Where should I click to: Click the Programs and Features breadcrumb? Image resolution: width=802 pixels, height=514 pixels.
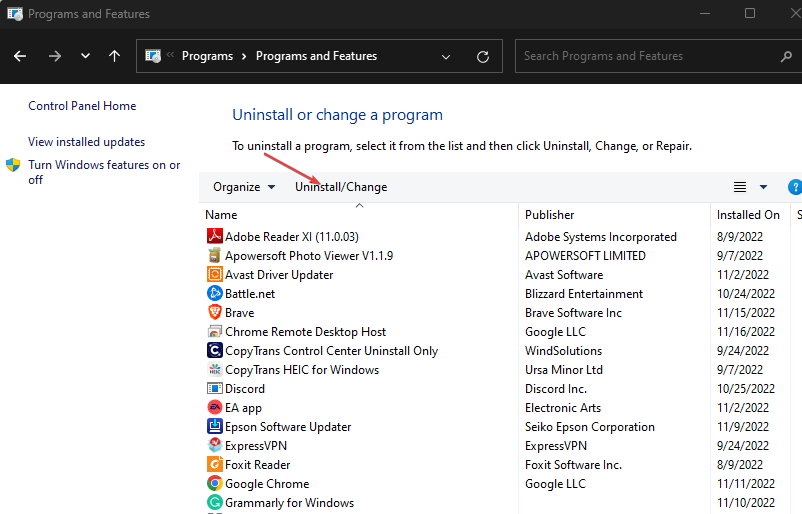pos(316,56)
